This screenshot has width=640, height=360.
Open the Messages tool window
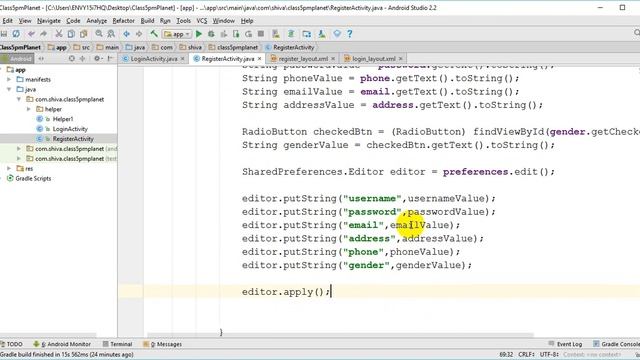[163, 344]
